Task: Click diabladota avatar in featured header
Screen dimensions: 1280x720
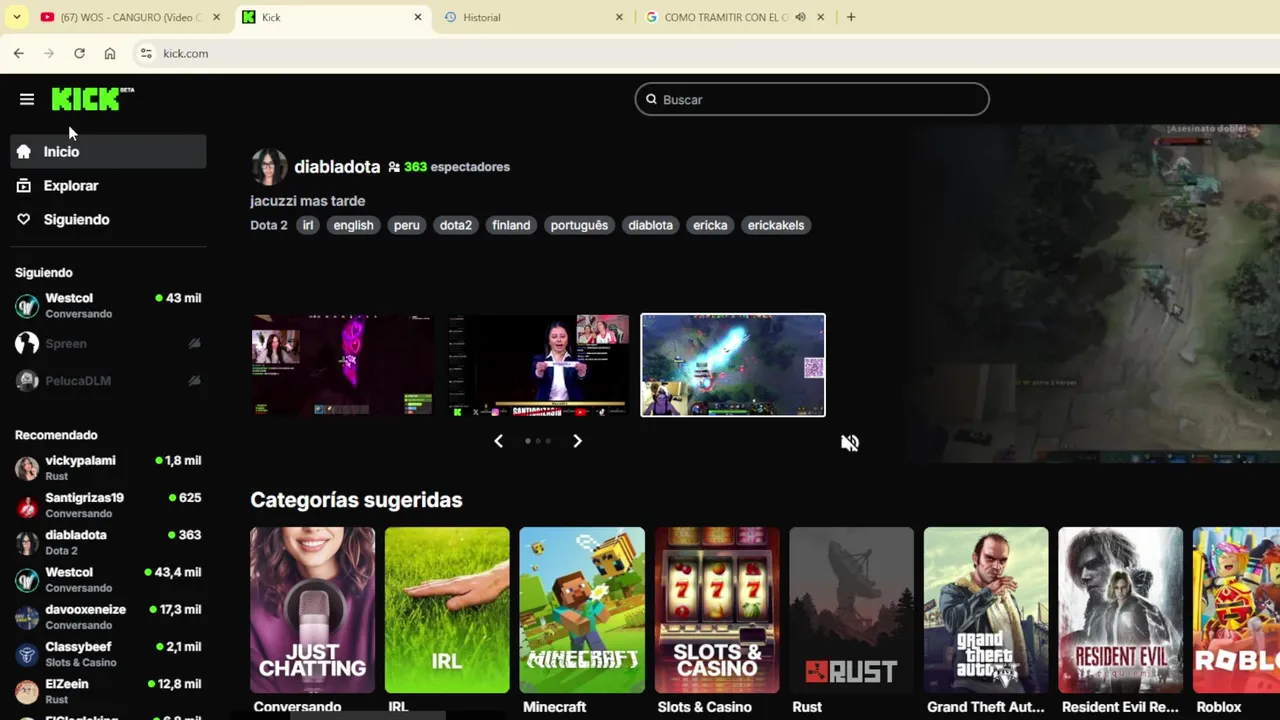Action: click(x=269, y=167)
